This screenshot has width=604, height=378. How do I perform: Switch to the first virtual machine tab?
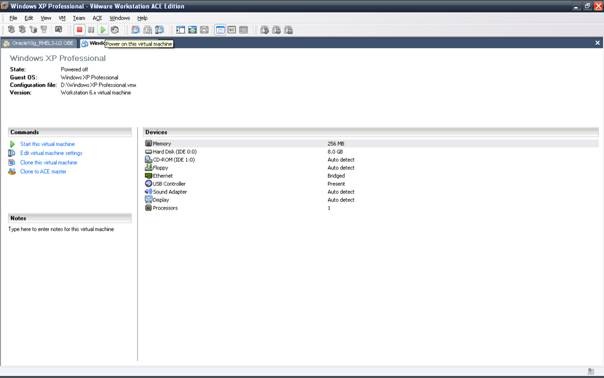click(39, 43)
